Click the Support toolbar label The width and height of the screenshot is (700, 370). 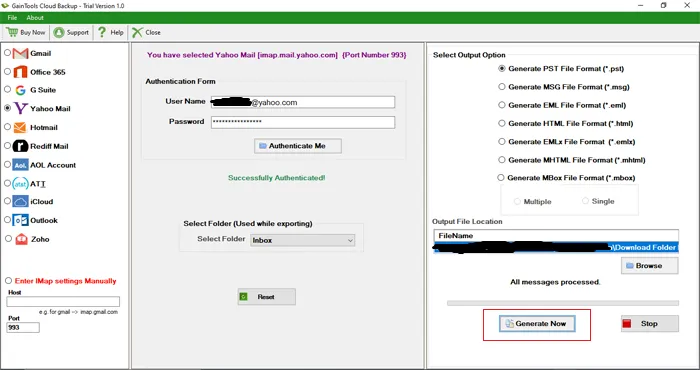click(78, 33)
